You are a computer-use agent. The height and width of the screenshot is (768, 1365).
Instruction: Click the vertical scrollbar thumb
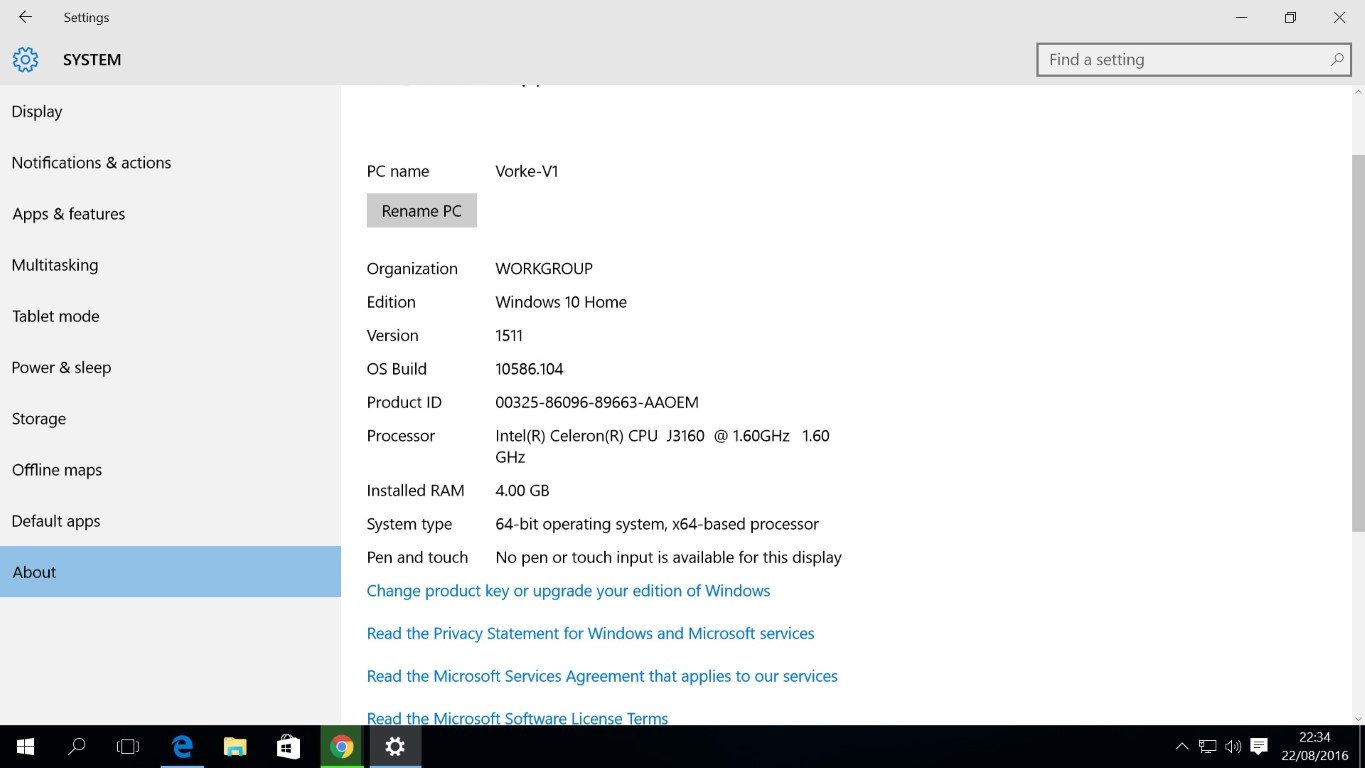(1358, 343)
